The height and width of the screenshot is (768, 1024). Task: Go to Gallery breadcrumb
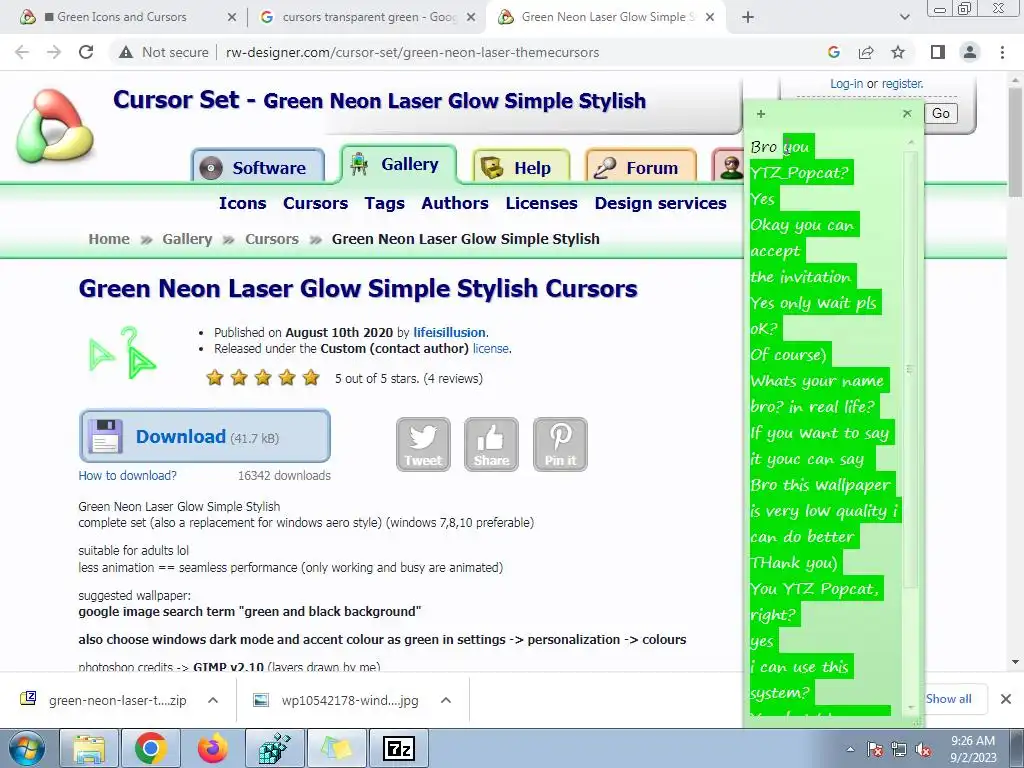click(187, 239)
